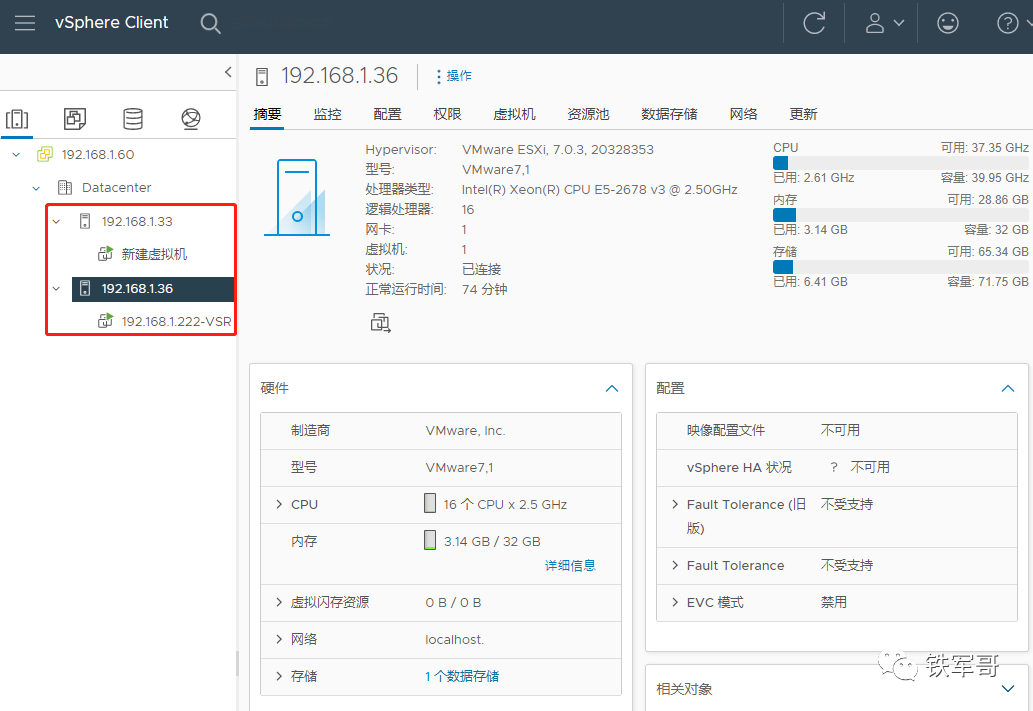
Task: Select VM 192.168.1.222-VSR
Action: coord(177,322)
